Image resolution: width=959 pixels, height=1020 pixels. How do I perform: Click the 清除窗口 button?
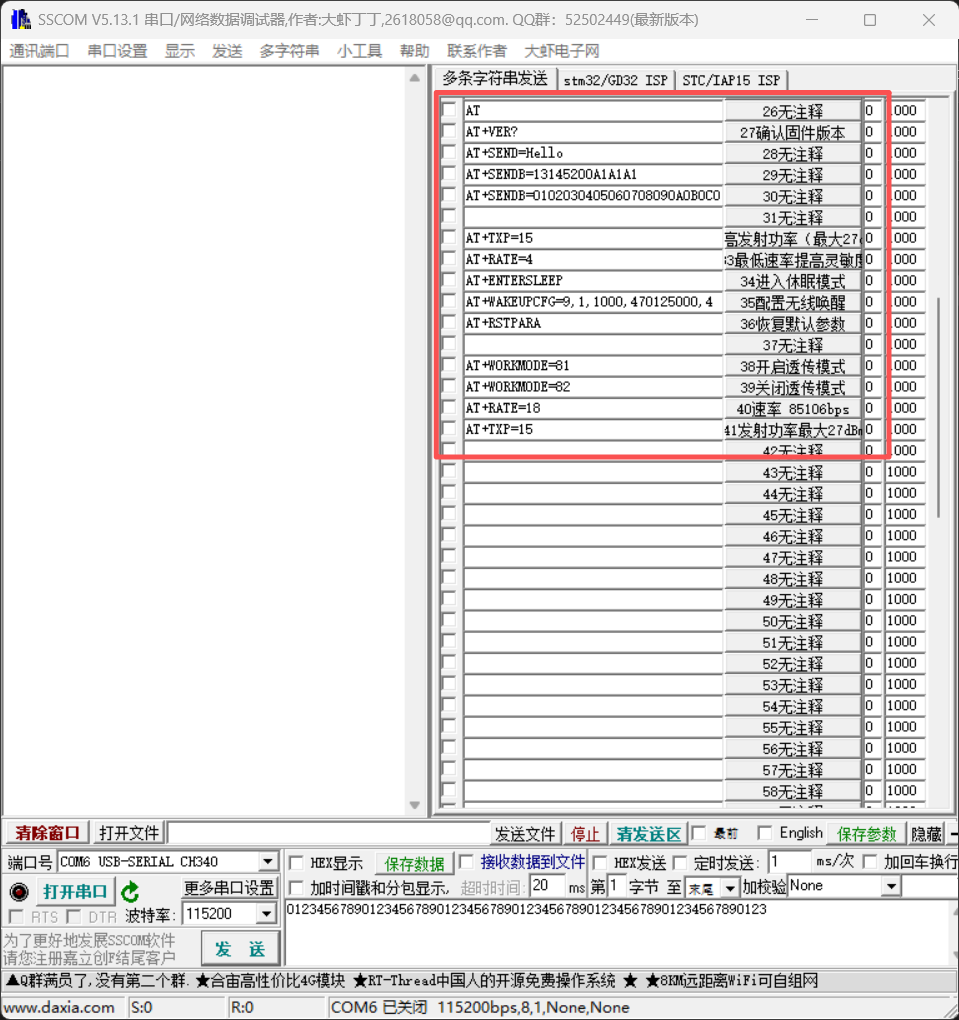pos(47,833)
